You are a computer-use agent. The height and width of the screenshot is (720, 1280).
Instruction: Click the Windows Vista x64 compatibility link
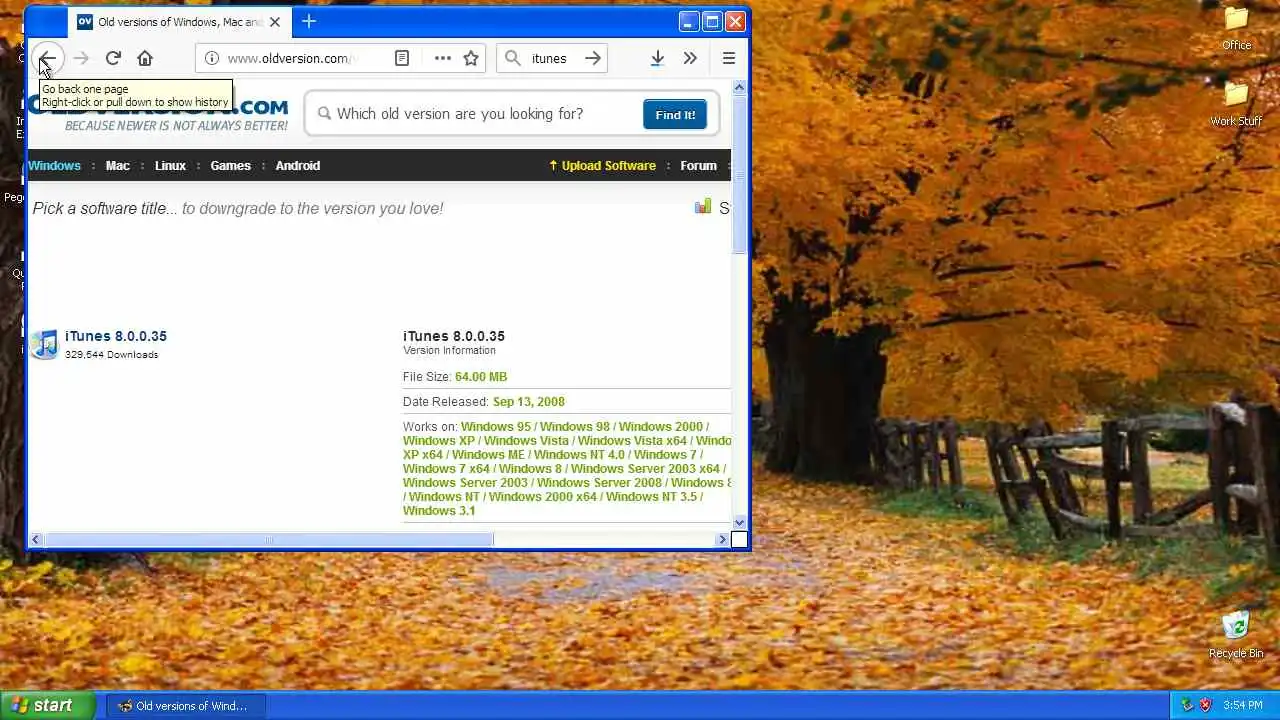632,441
